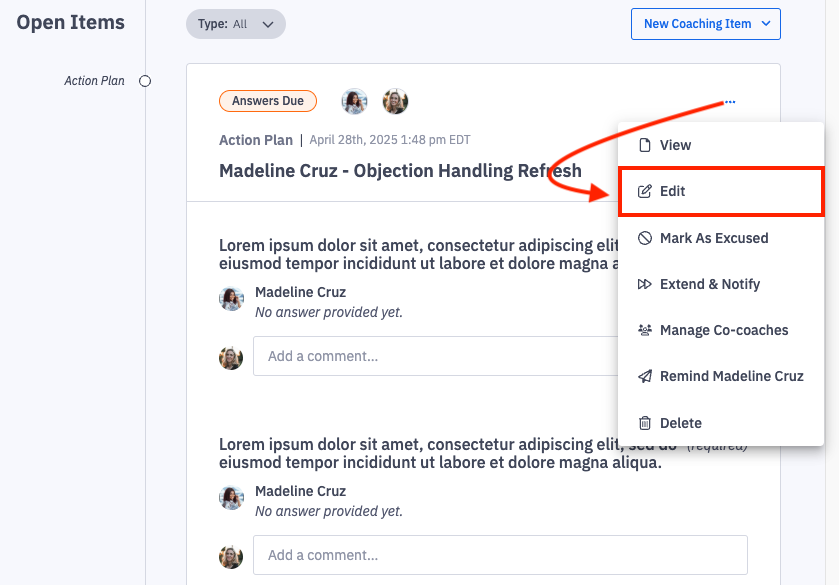Click the pencil icon next to Edit
Image resolution: width=839 pixels, height=585 pixels.
click(x=645, y=191)
